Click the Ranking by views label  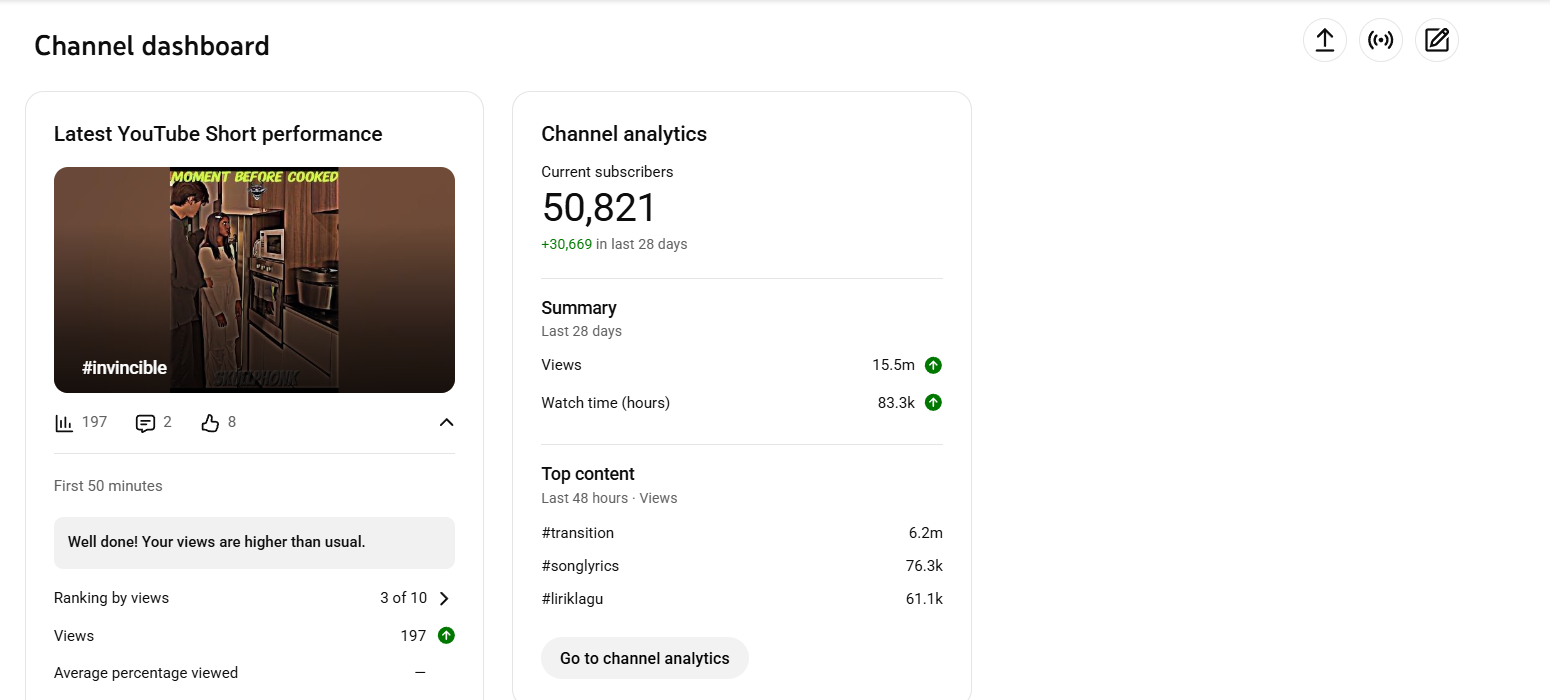pos(111,598)
